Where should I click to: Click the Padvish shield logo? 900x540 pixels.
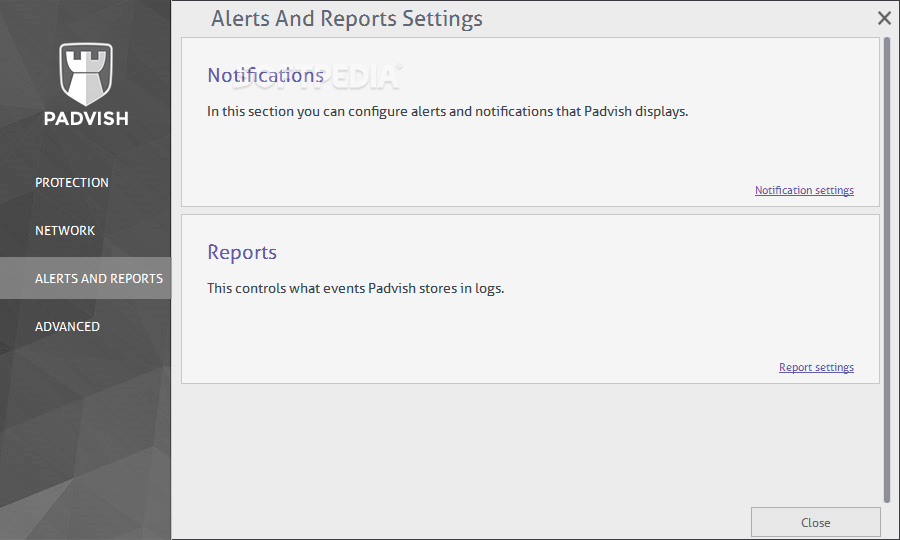coord(86,74)
